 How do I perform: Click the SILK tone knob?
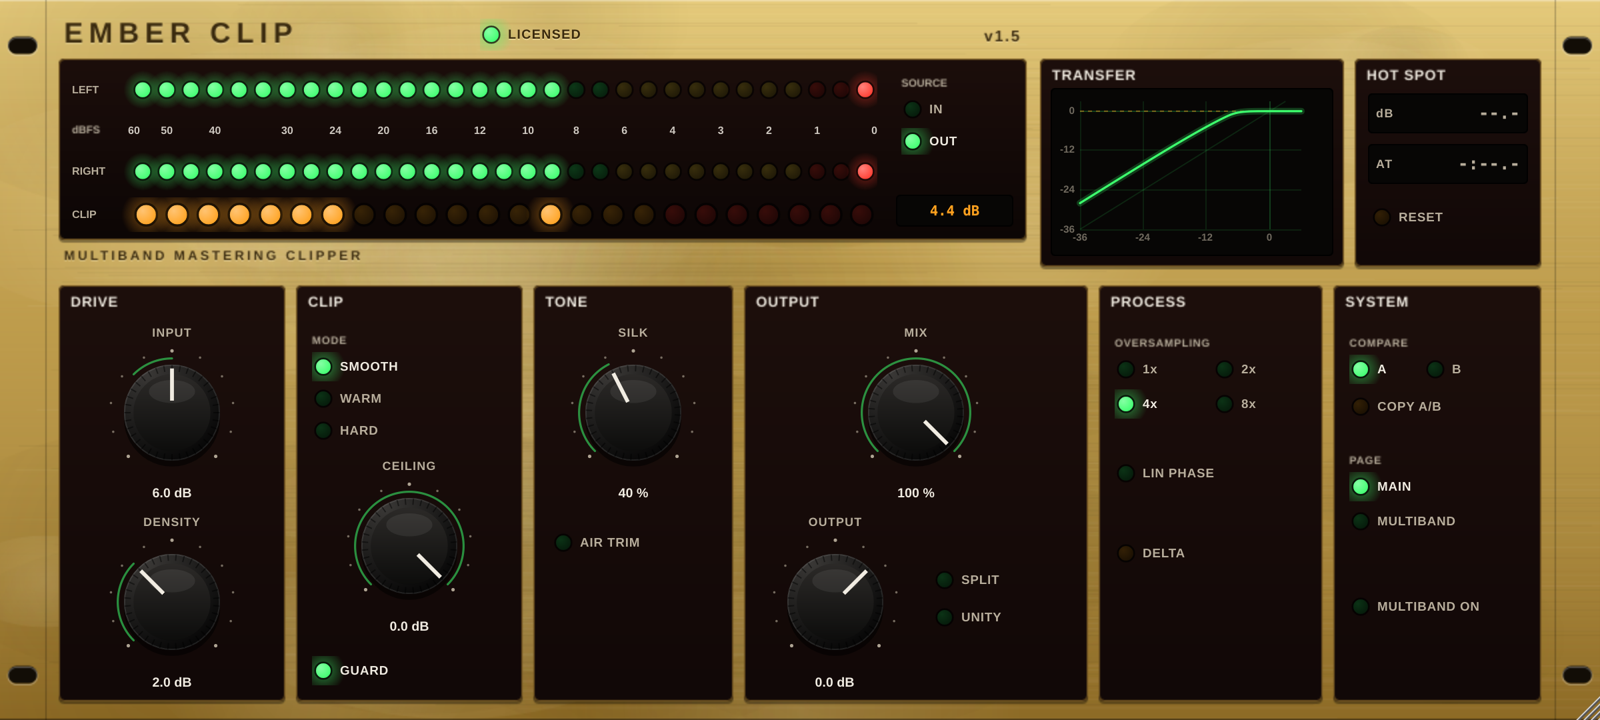click(633, 412)
